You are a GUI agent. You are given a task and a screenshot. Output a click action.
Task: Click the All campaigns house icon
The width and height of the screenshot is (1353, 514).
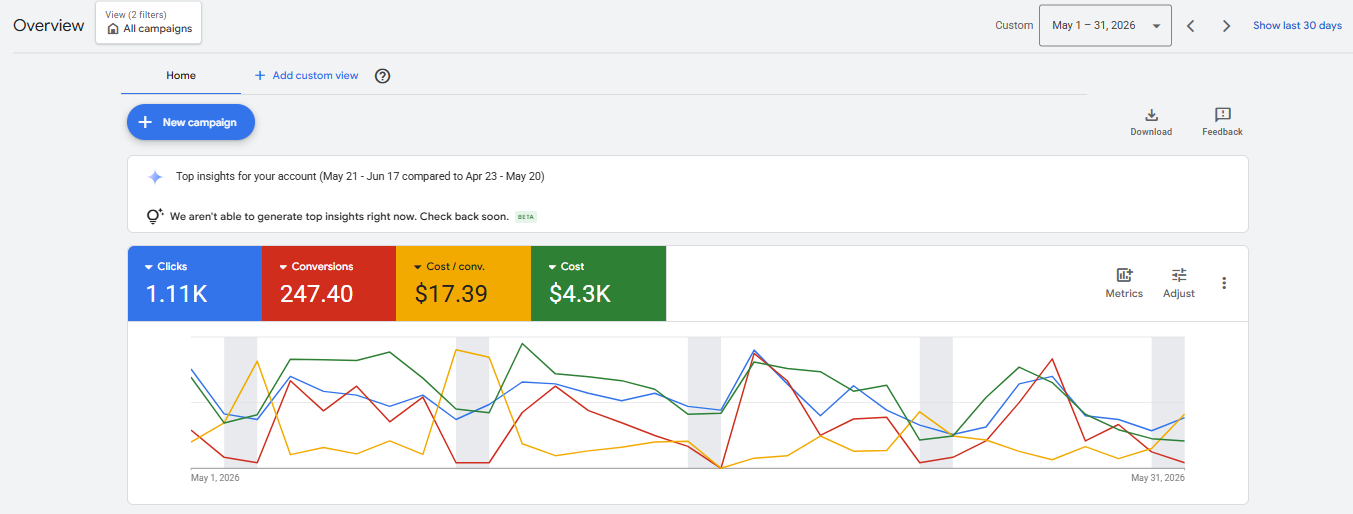tap(113, 29)
